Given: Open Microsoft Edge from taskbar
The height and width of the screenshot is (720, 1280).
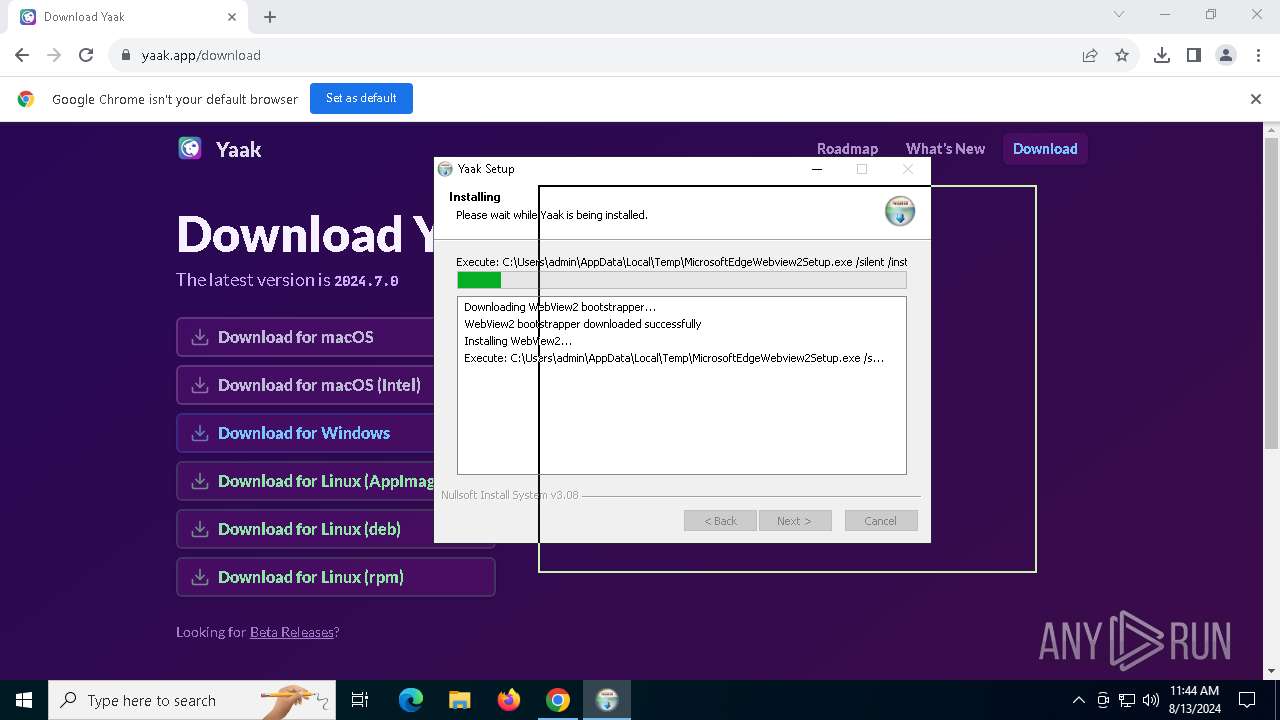Looking at the screenshot, I should coord(411,700).
